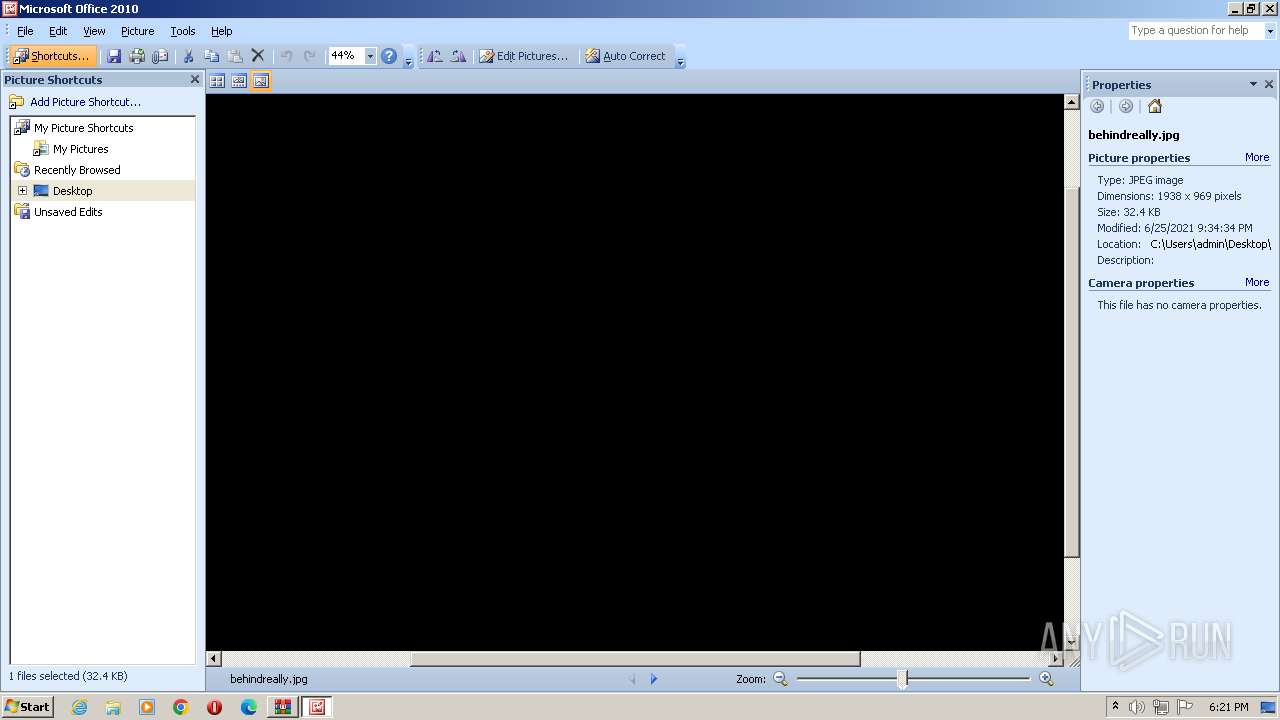Open Google Chrome from taskbar
The height and width of the screenshot is (720, 1280).
pyautogui.click(x=181, y=707)
